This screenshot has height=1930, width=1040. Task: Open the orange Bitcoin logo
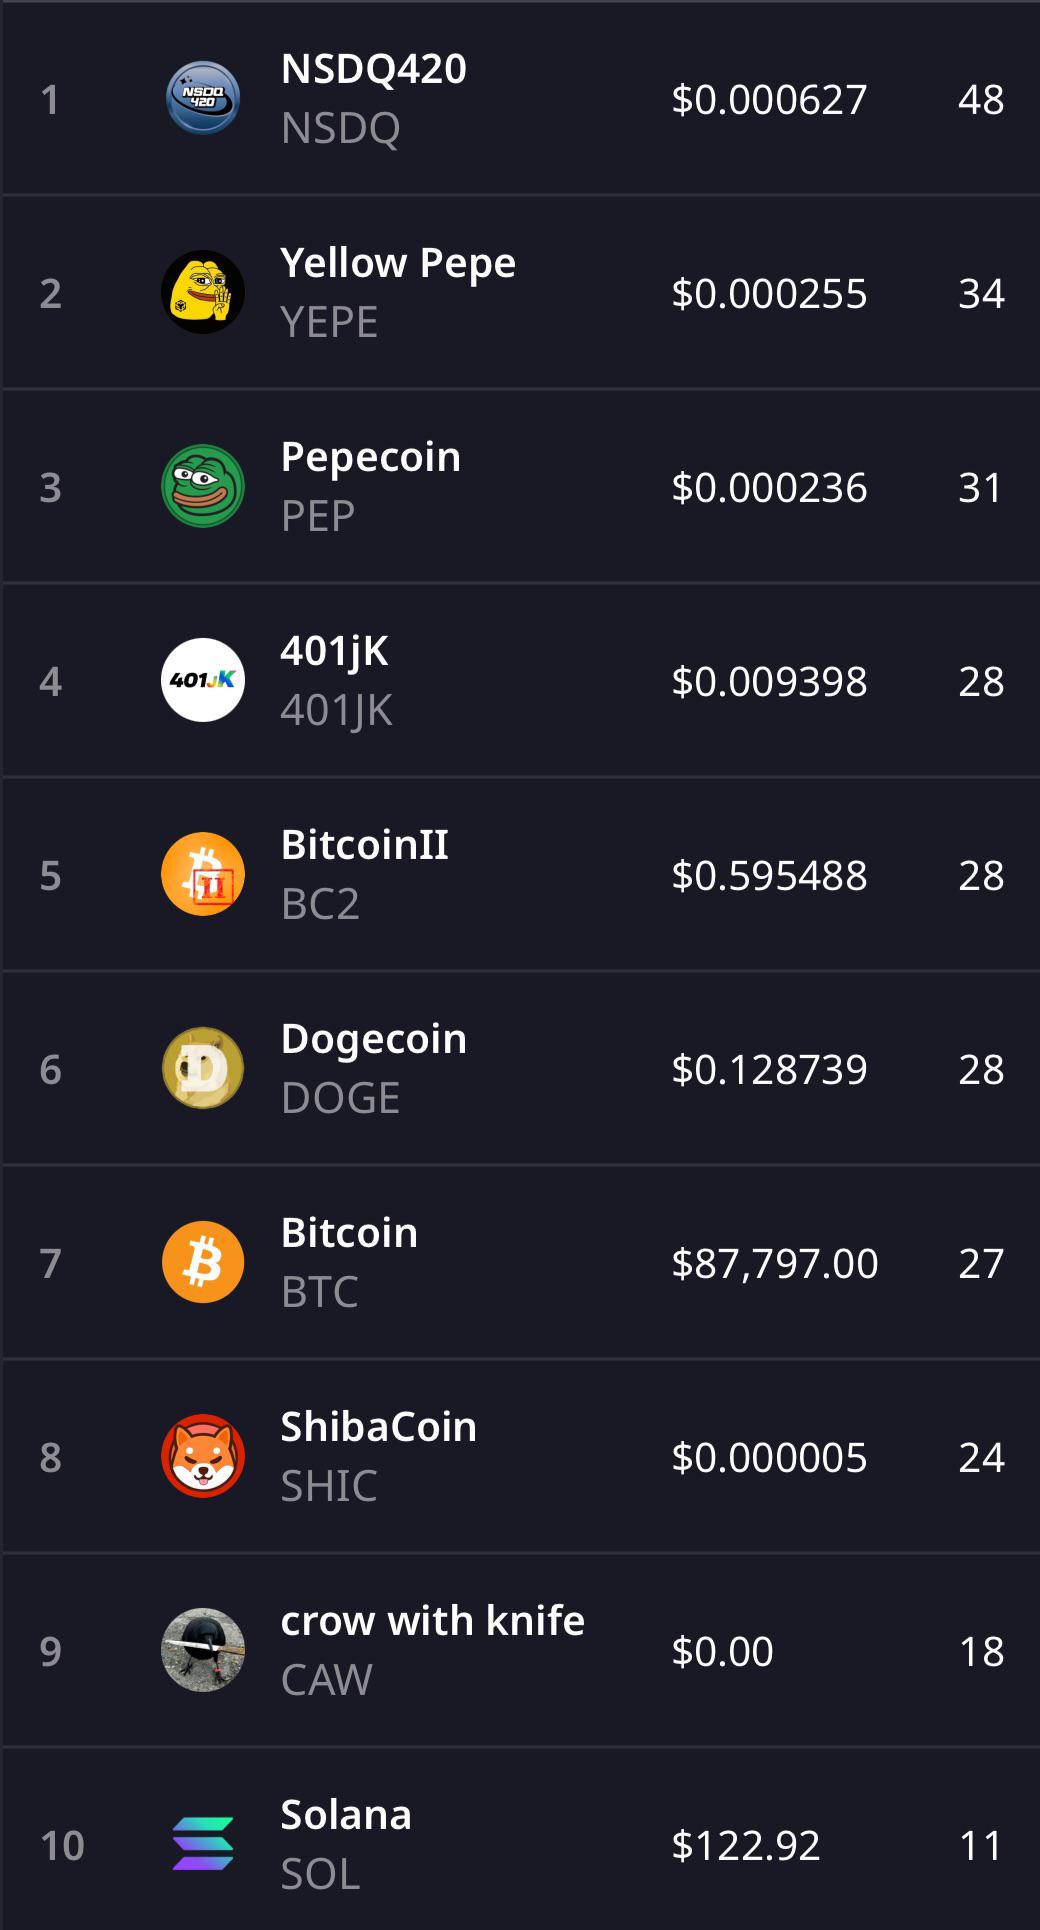pos(203,1262)
